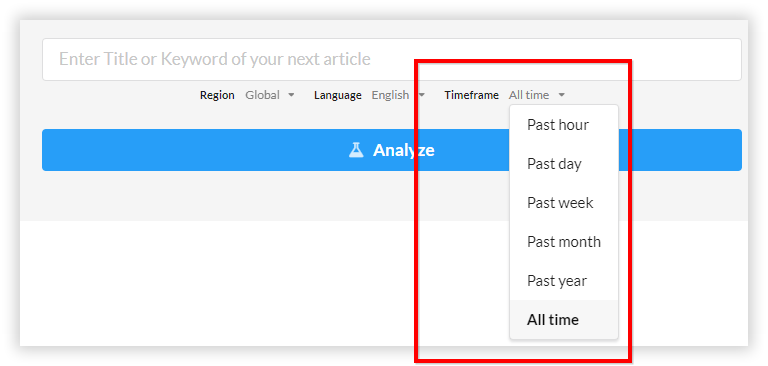Collapse the Timeframe dropdown showing All time
This screenshot has width=768, height=366.
[537, 95]
